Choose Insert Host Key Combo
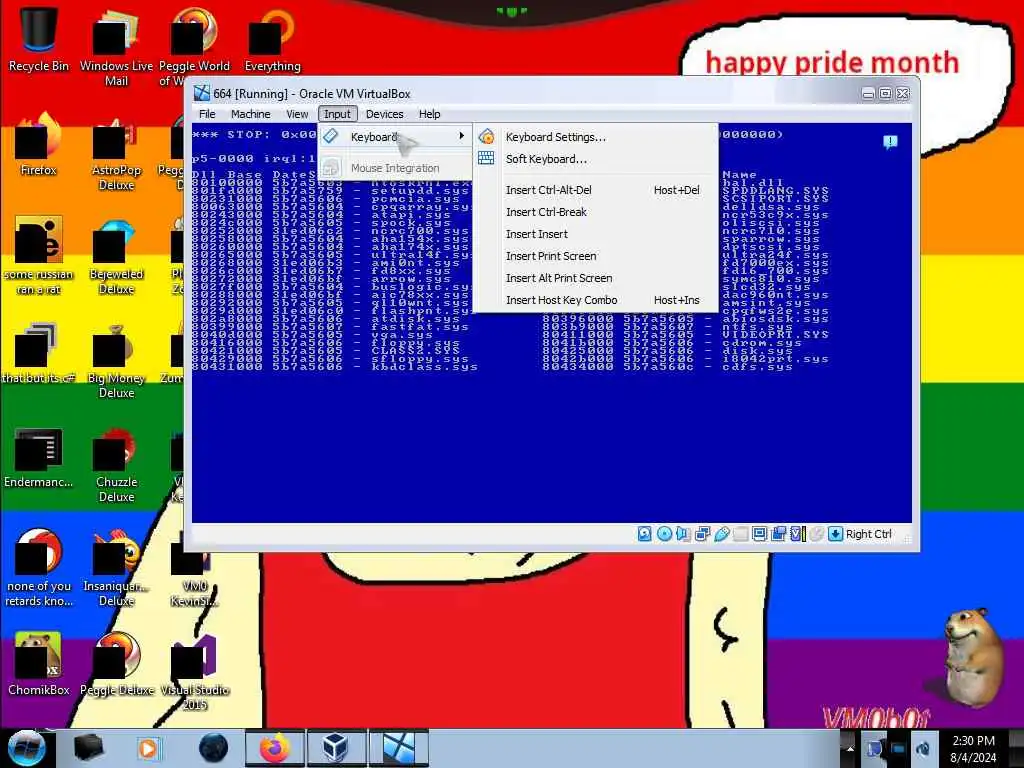The width and height of the screenshot is (1024, 768). click(x=596, y=300)
